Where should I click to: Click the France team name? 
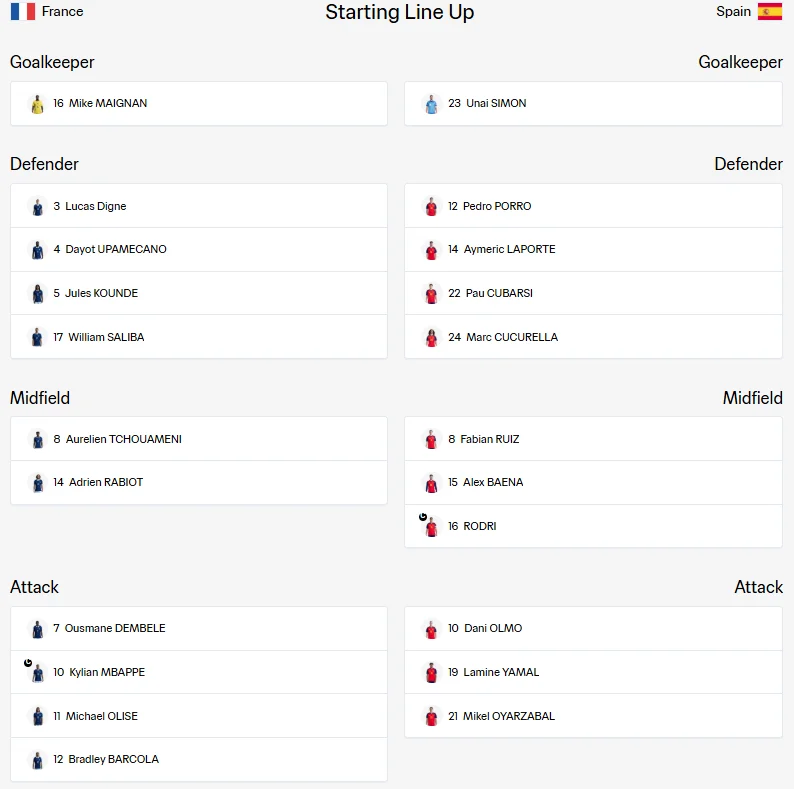click(x=62, y=11)
